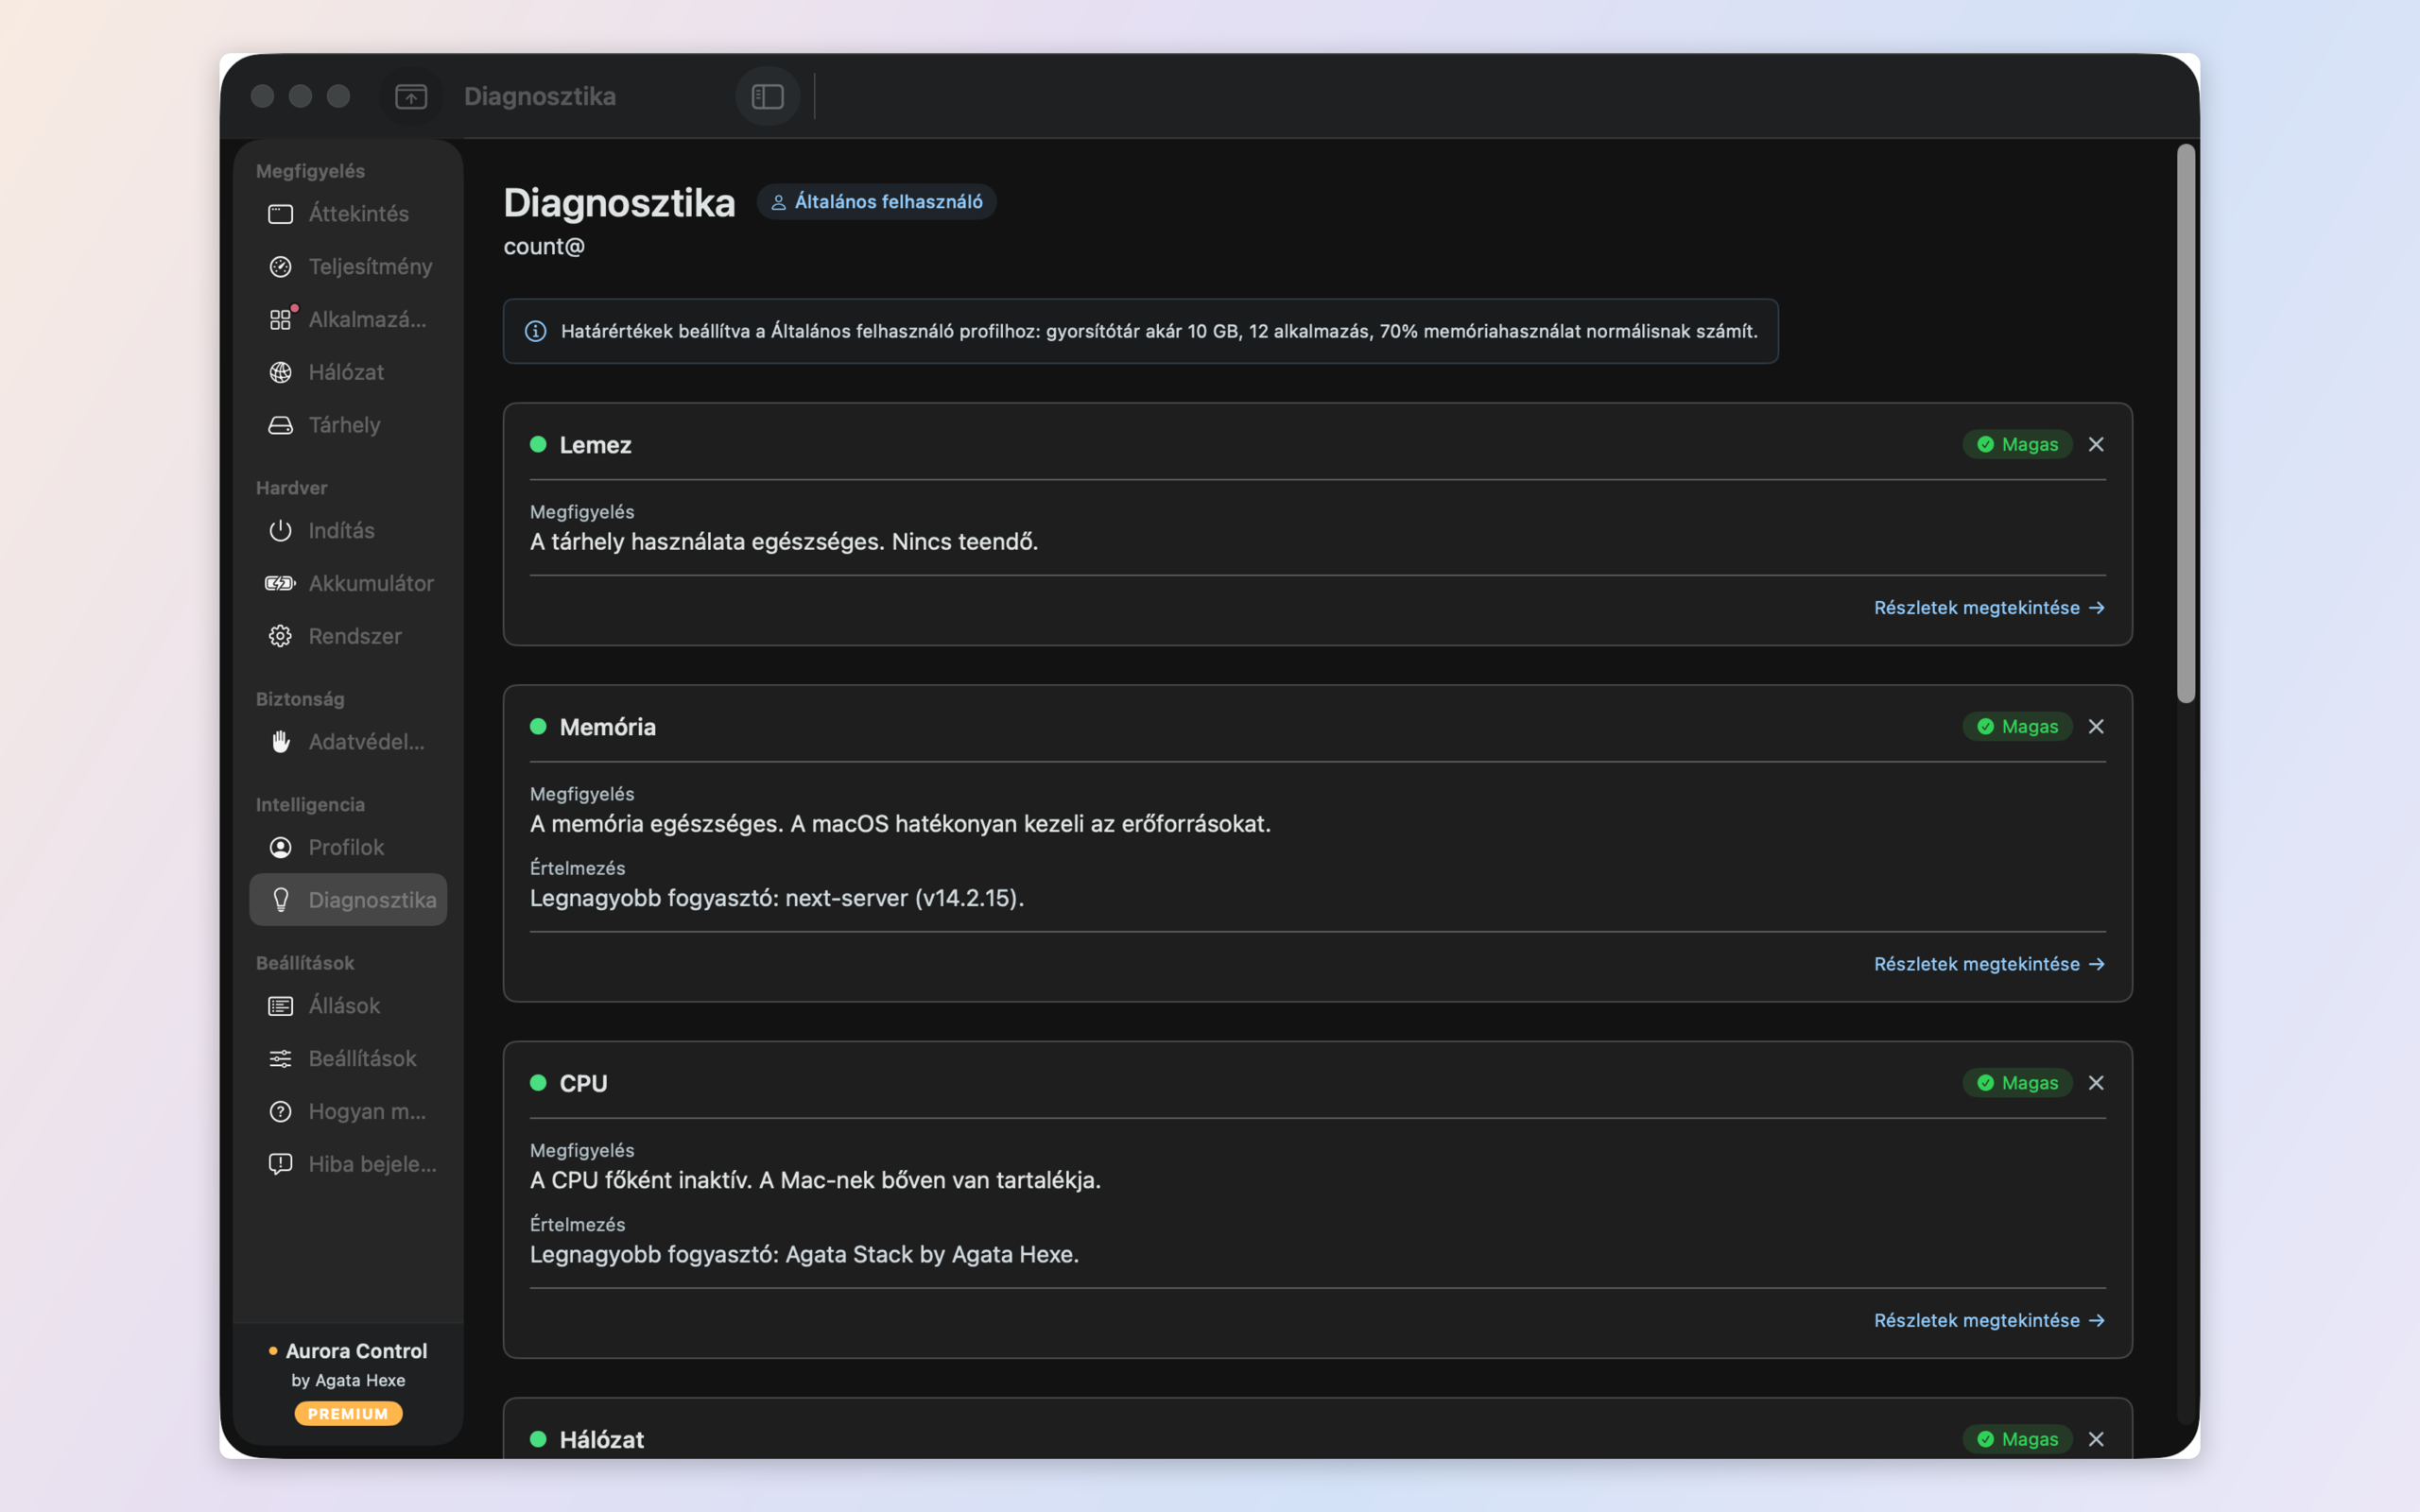Go to the Tárhely page
The height and width of the screenshot is (1512, 2420).
(348, 425)
